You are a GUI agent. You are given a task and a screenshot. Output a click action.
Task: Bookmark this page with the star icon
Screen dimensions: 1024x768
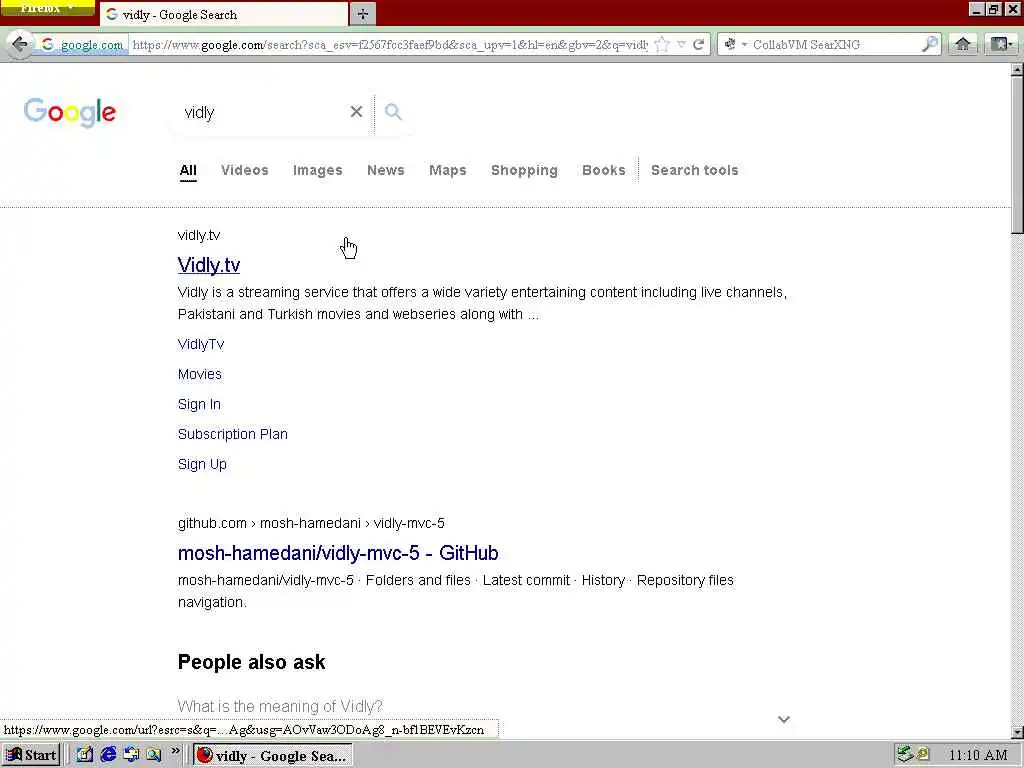click(x=662, y=44)
